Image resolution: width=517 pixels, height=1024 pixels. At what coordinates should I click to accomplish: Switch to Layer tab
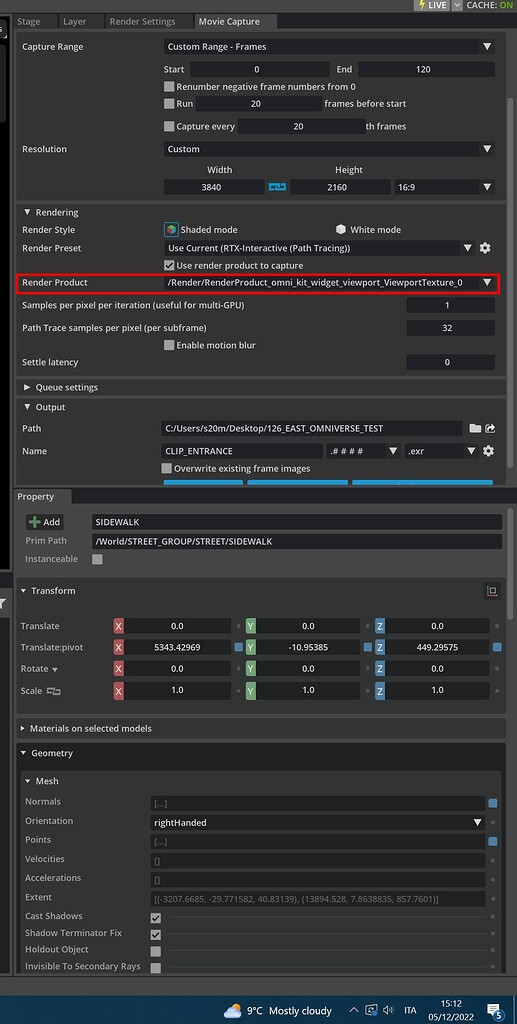[74, 22]
